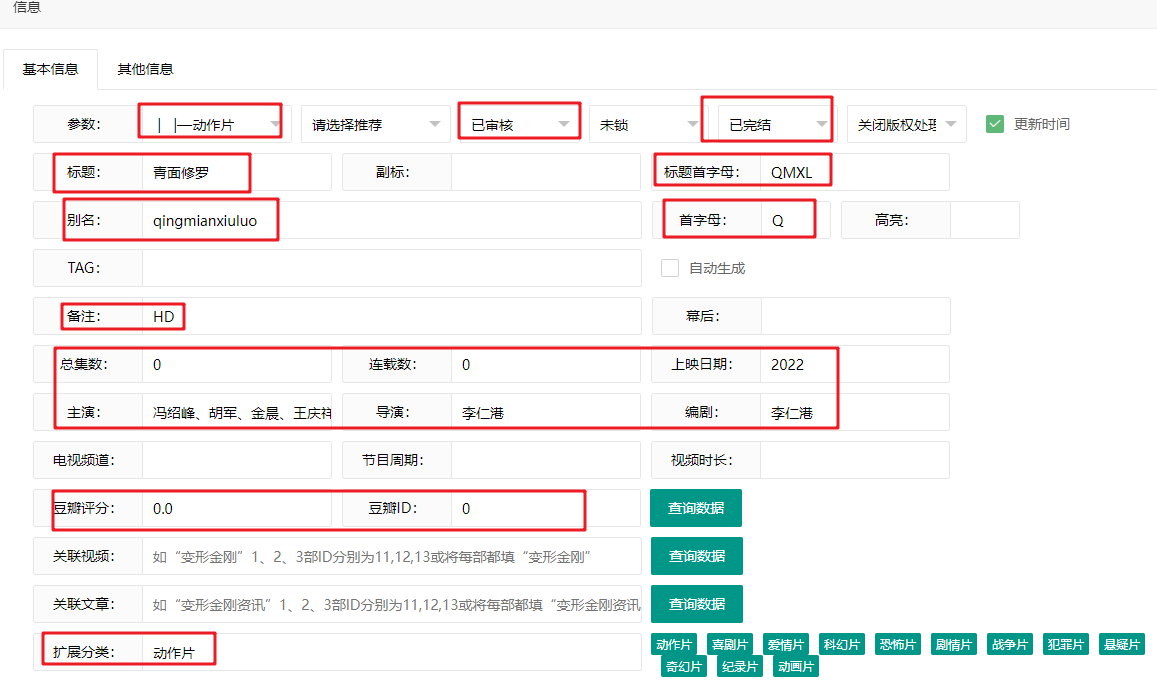Click 查询数据 button beside 关联文章
This screenshot has width=1157, height=684.
tap(697, 604)
